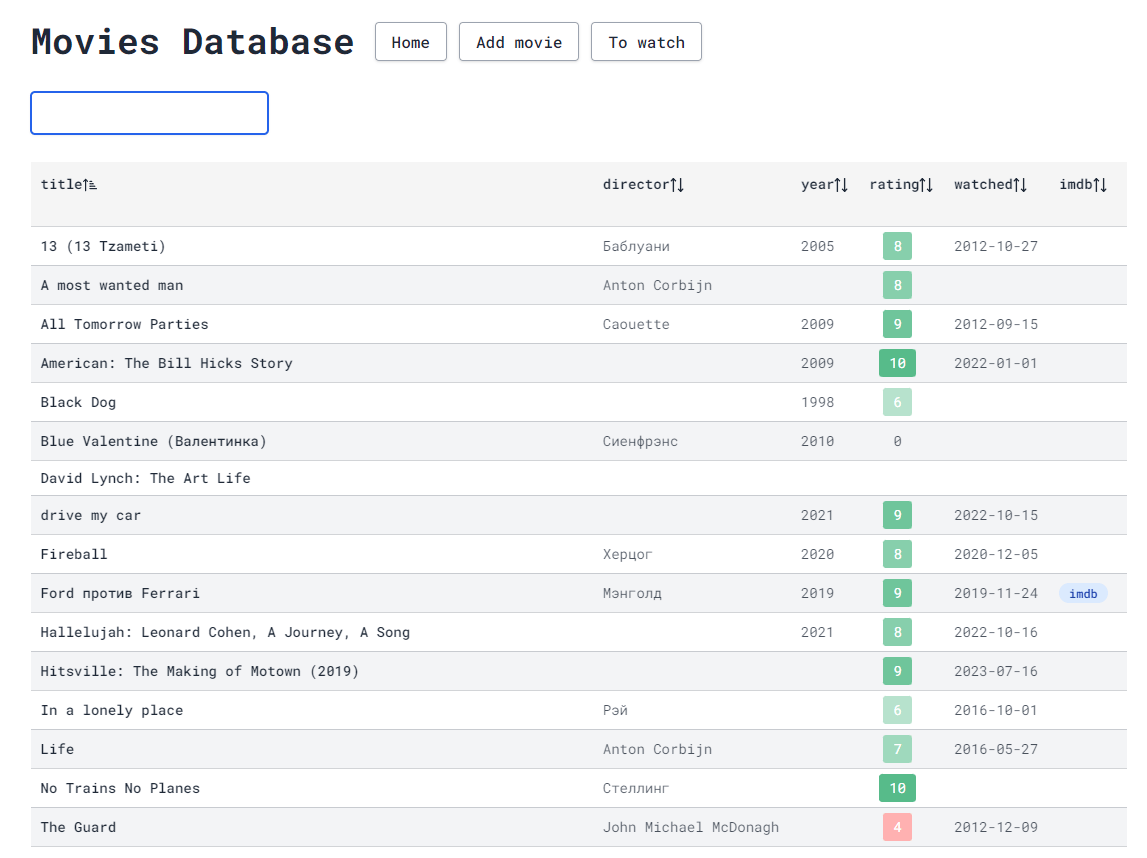Click rating badge 8 for 13 Tzameti
1147x858 pixels.
(x=898, y=247)
